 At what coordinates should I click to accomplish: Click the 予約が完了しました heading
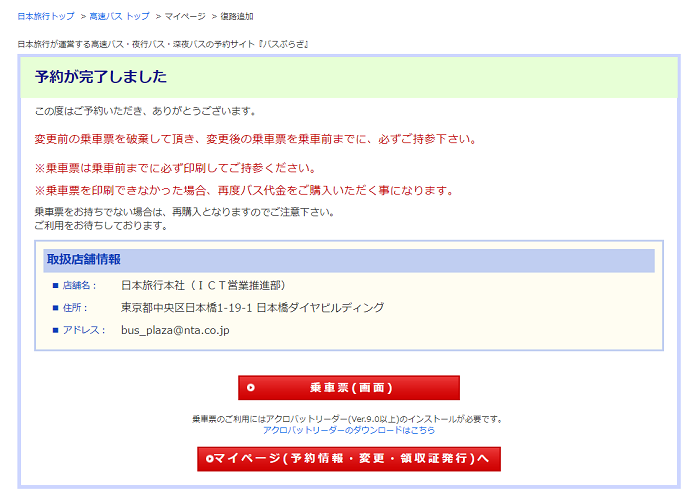[100, 77]
